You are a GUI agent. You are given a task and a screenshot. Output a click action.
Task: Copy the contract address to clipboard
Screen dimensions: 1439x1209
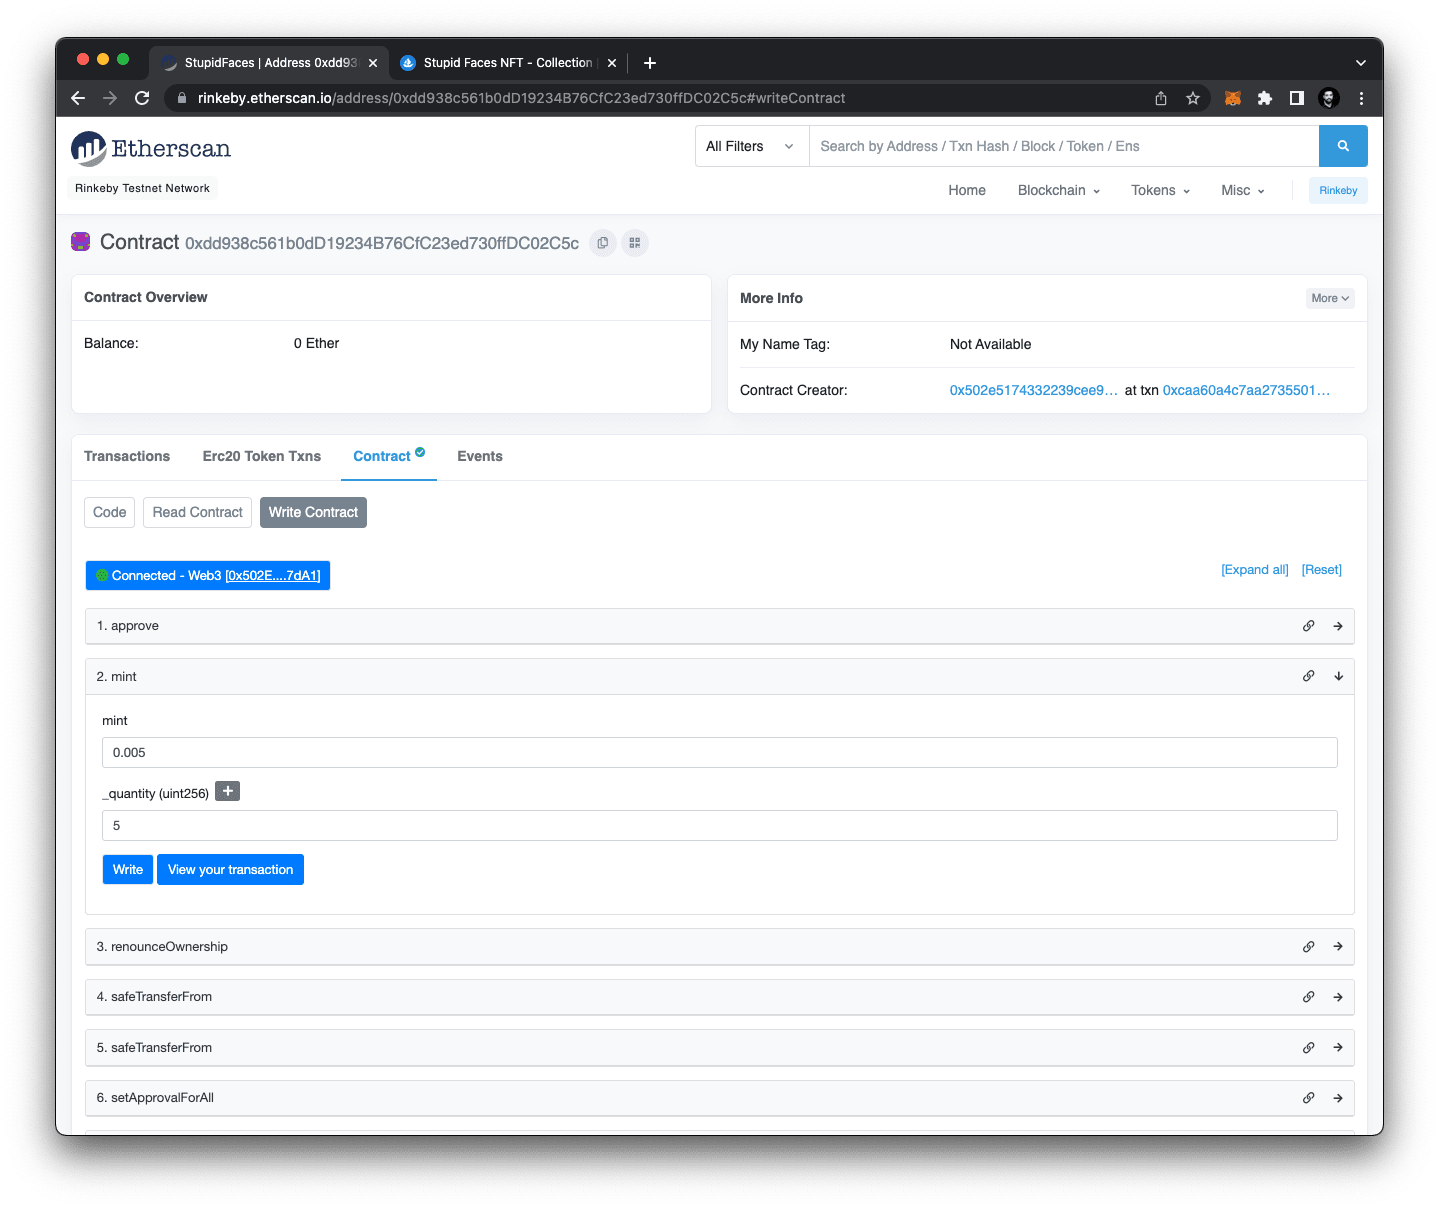point(603,243)
